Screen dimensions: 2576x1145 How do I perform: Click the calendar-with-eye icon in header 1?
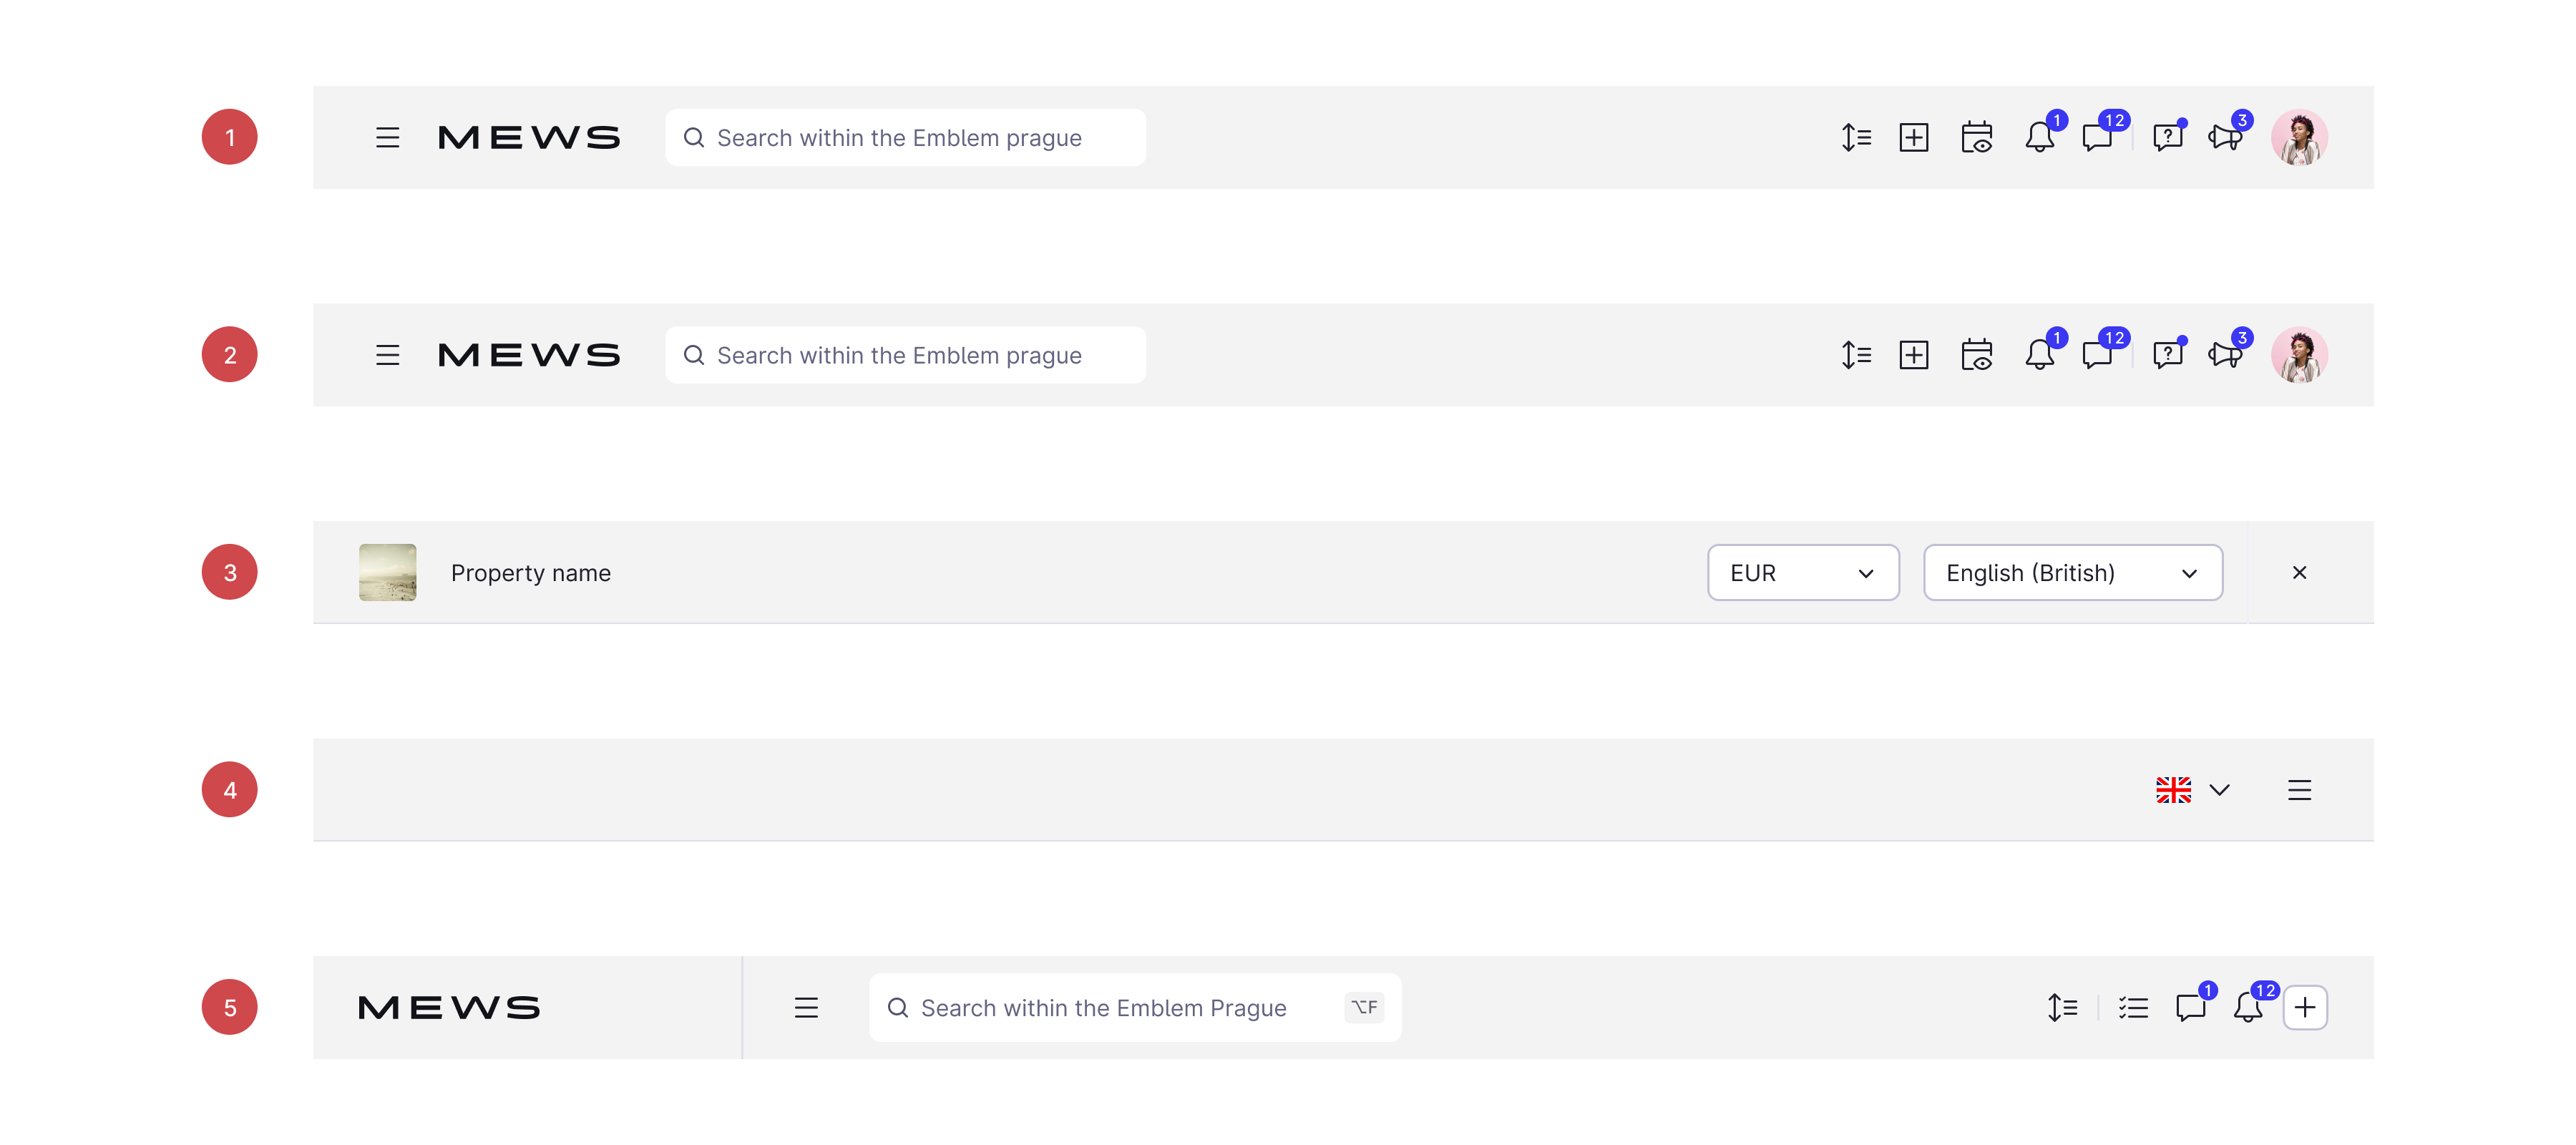(x=1976, y=137)
